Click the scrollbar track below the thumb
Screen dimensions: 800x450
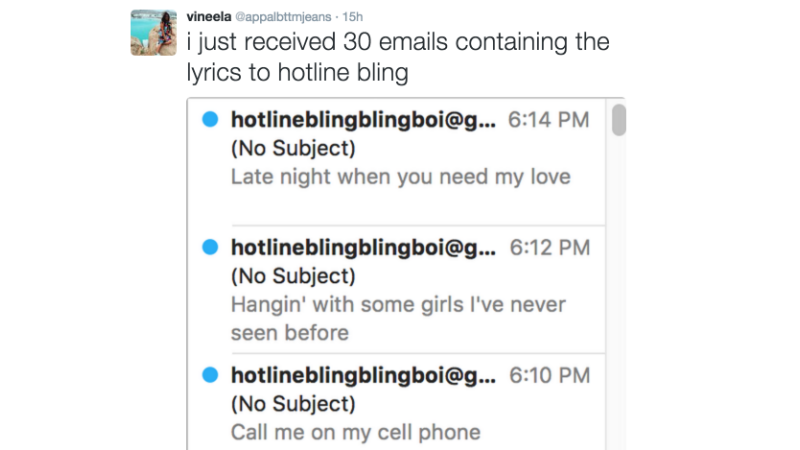pos(619,300)
